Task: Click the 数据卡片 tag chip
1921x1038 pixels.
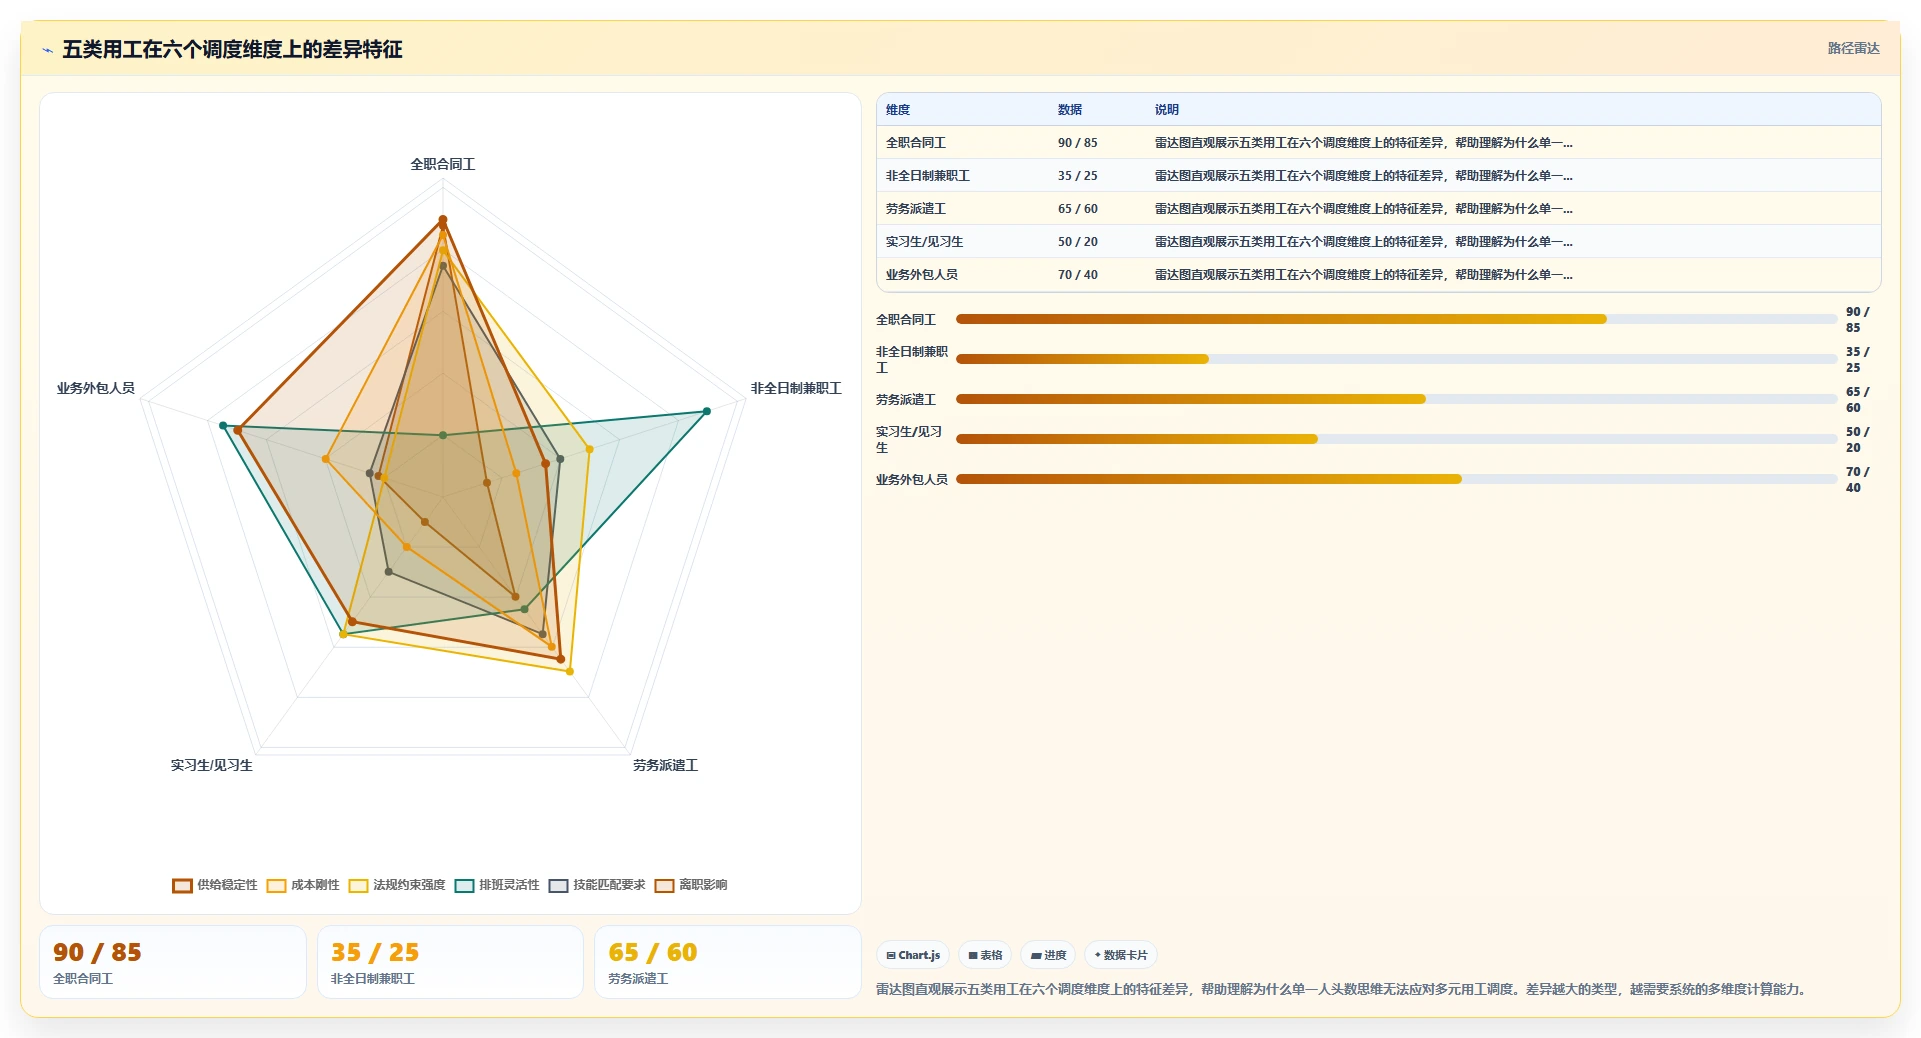Action: click(x=1121, y=955)
